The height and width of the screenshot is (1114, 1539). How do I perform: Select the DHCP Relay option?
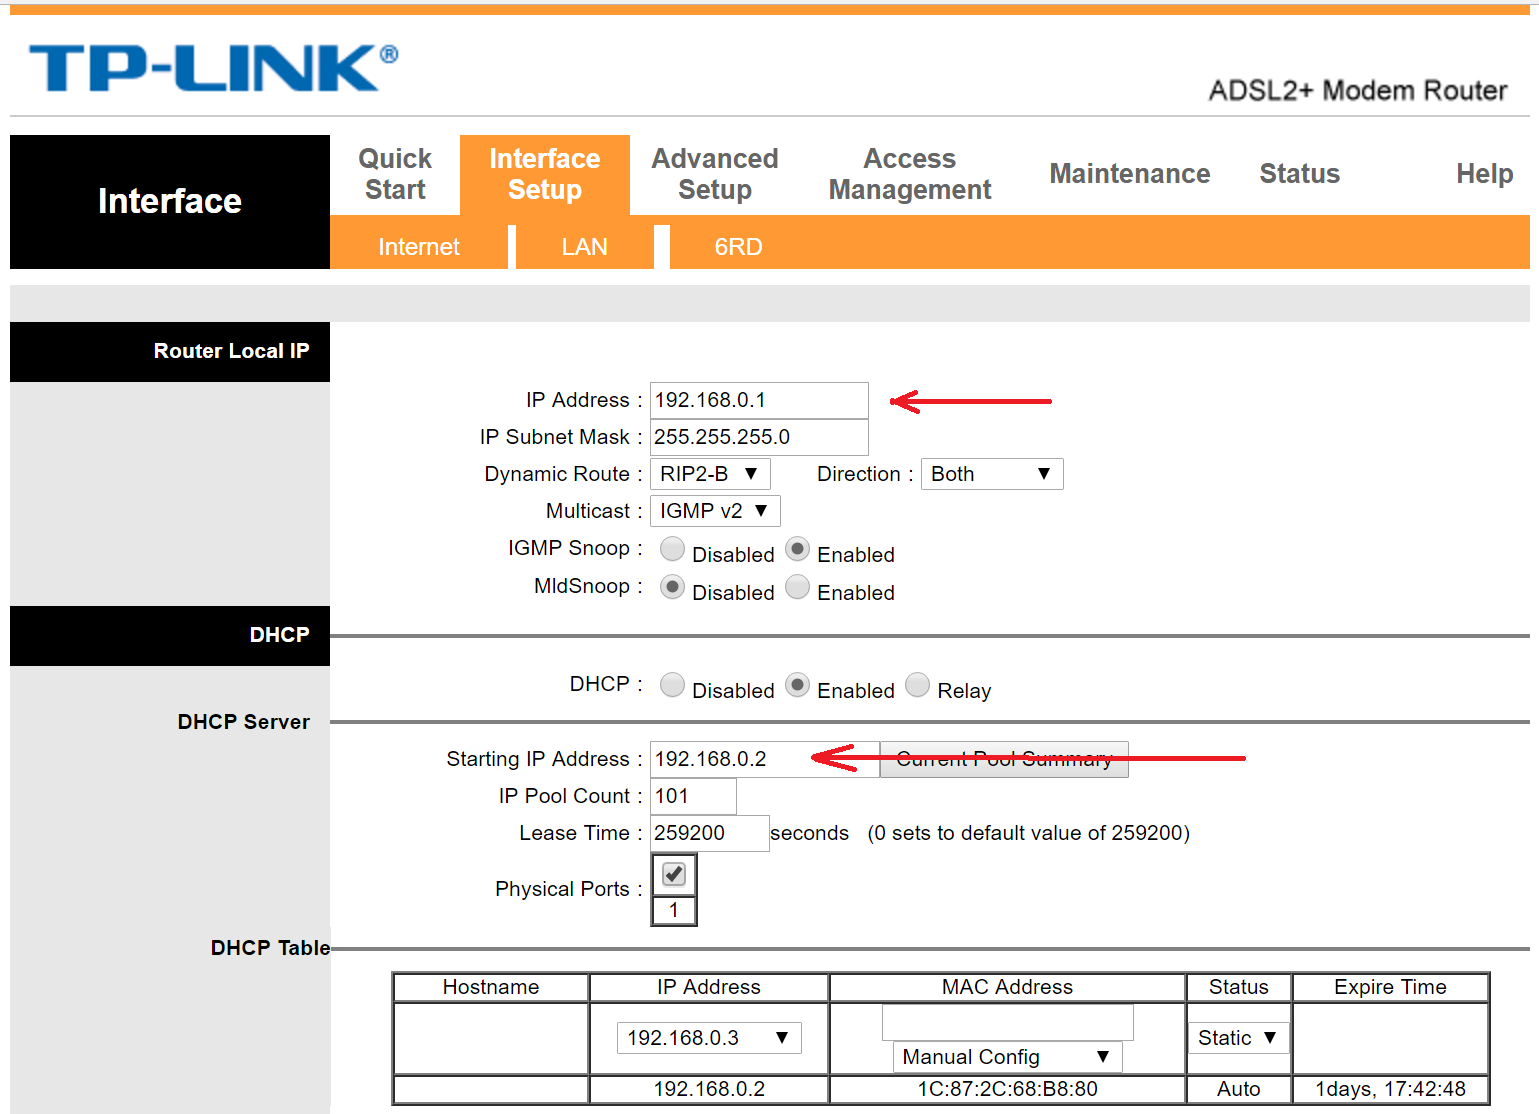click(917, 685)
